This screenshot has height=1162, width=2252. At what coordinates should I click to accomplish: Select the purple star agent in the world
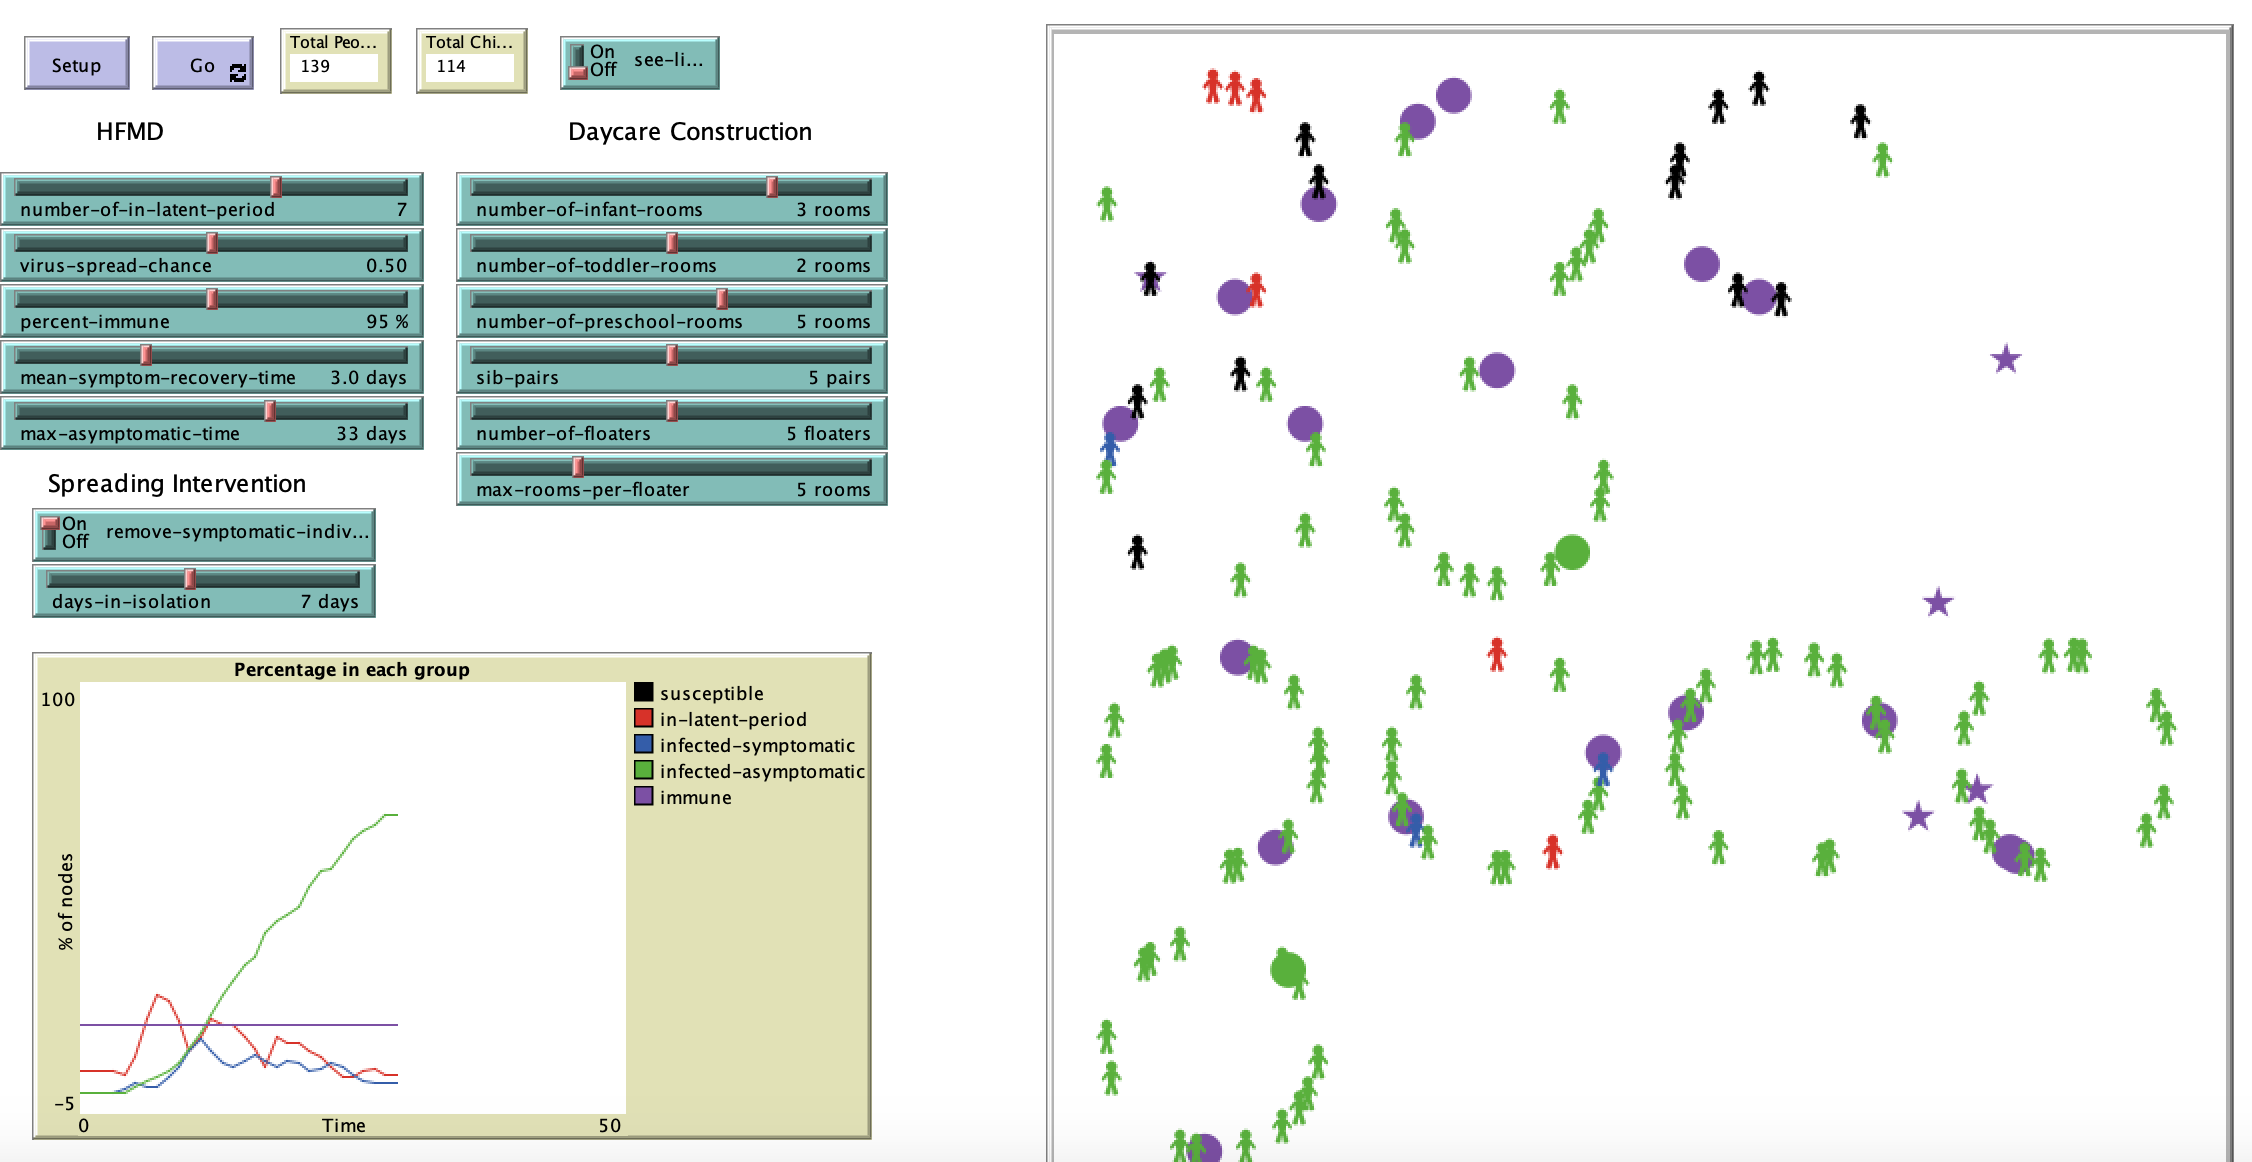2006,357
